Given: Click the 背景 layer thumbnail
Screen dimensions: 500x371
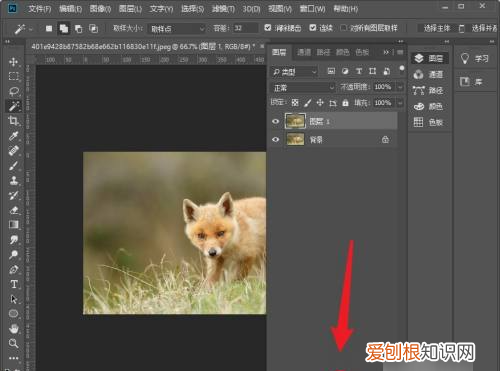Looking at the screenshot, I should (296, 139).
